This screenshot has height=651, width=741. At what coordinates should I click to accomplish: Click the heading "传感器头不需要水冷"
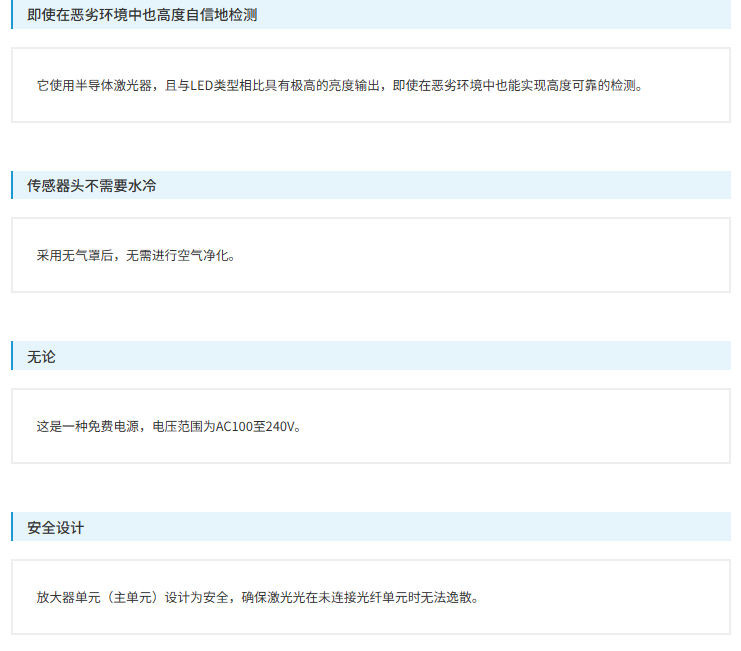point(92,186)
